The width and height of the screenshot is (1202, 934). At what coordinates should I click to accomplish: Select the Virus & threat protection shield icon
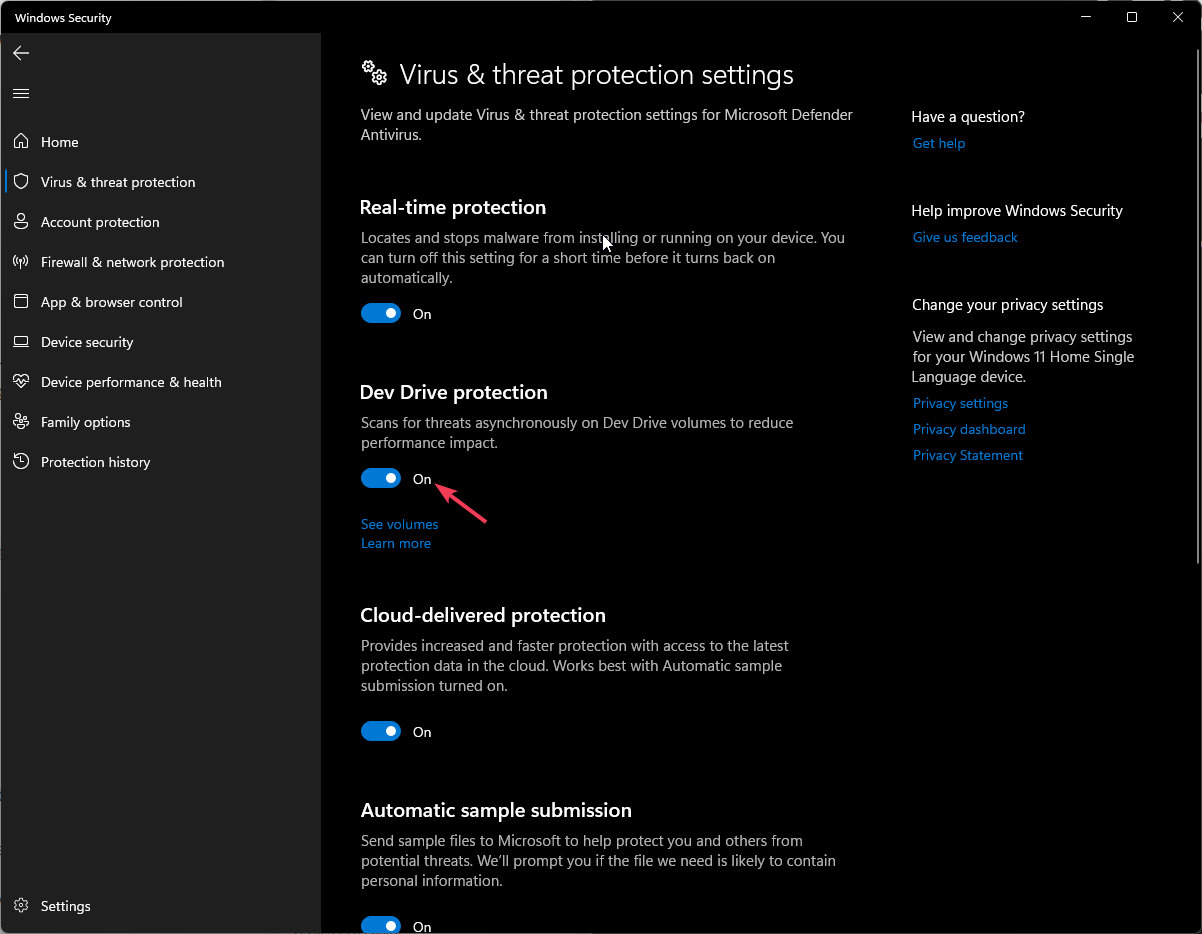[20, 181]
